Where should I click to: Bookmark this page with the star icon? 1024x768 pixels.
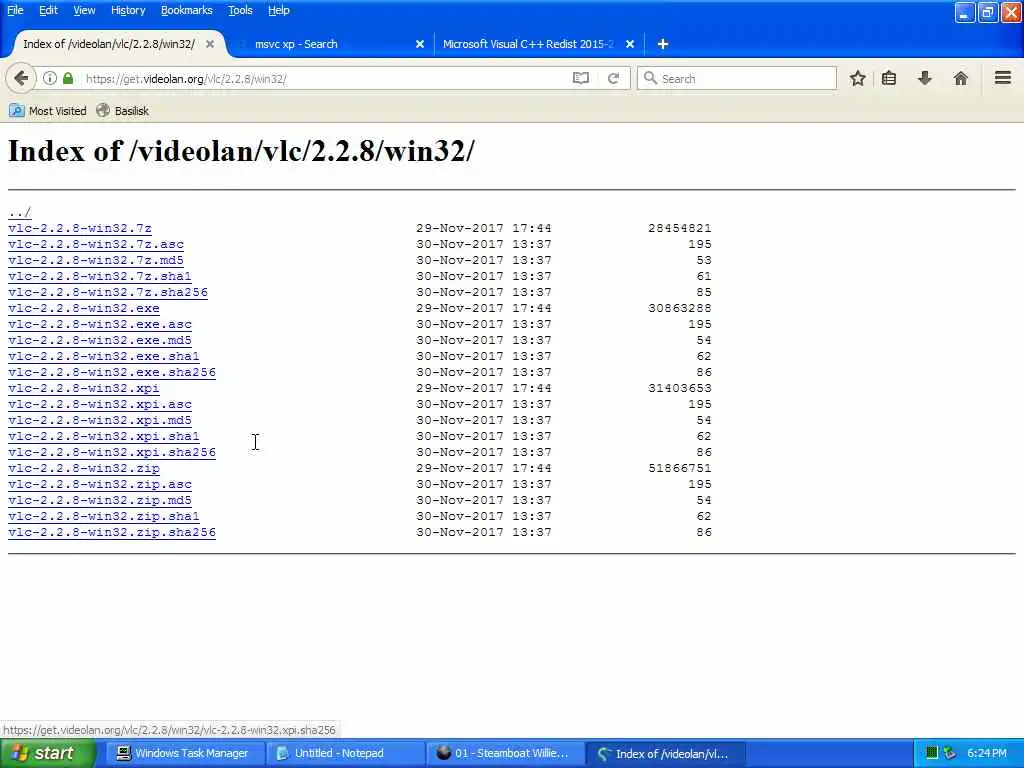[x=857, y=78]
